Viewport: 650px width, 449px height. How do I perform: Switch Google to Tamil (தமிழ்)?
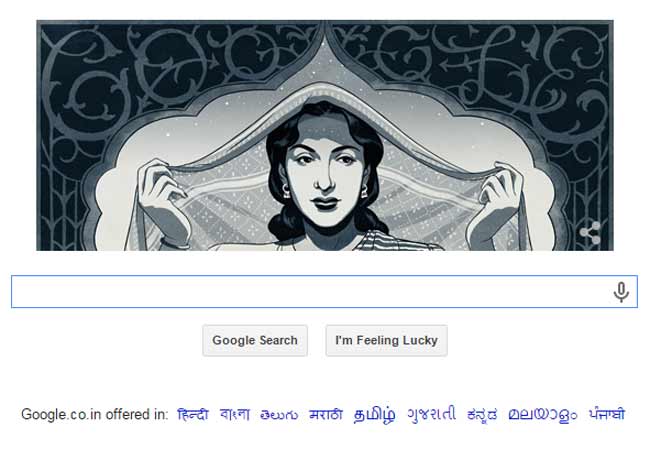tap(374, 415)
